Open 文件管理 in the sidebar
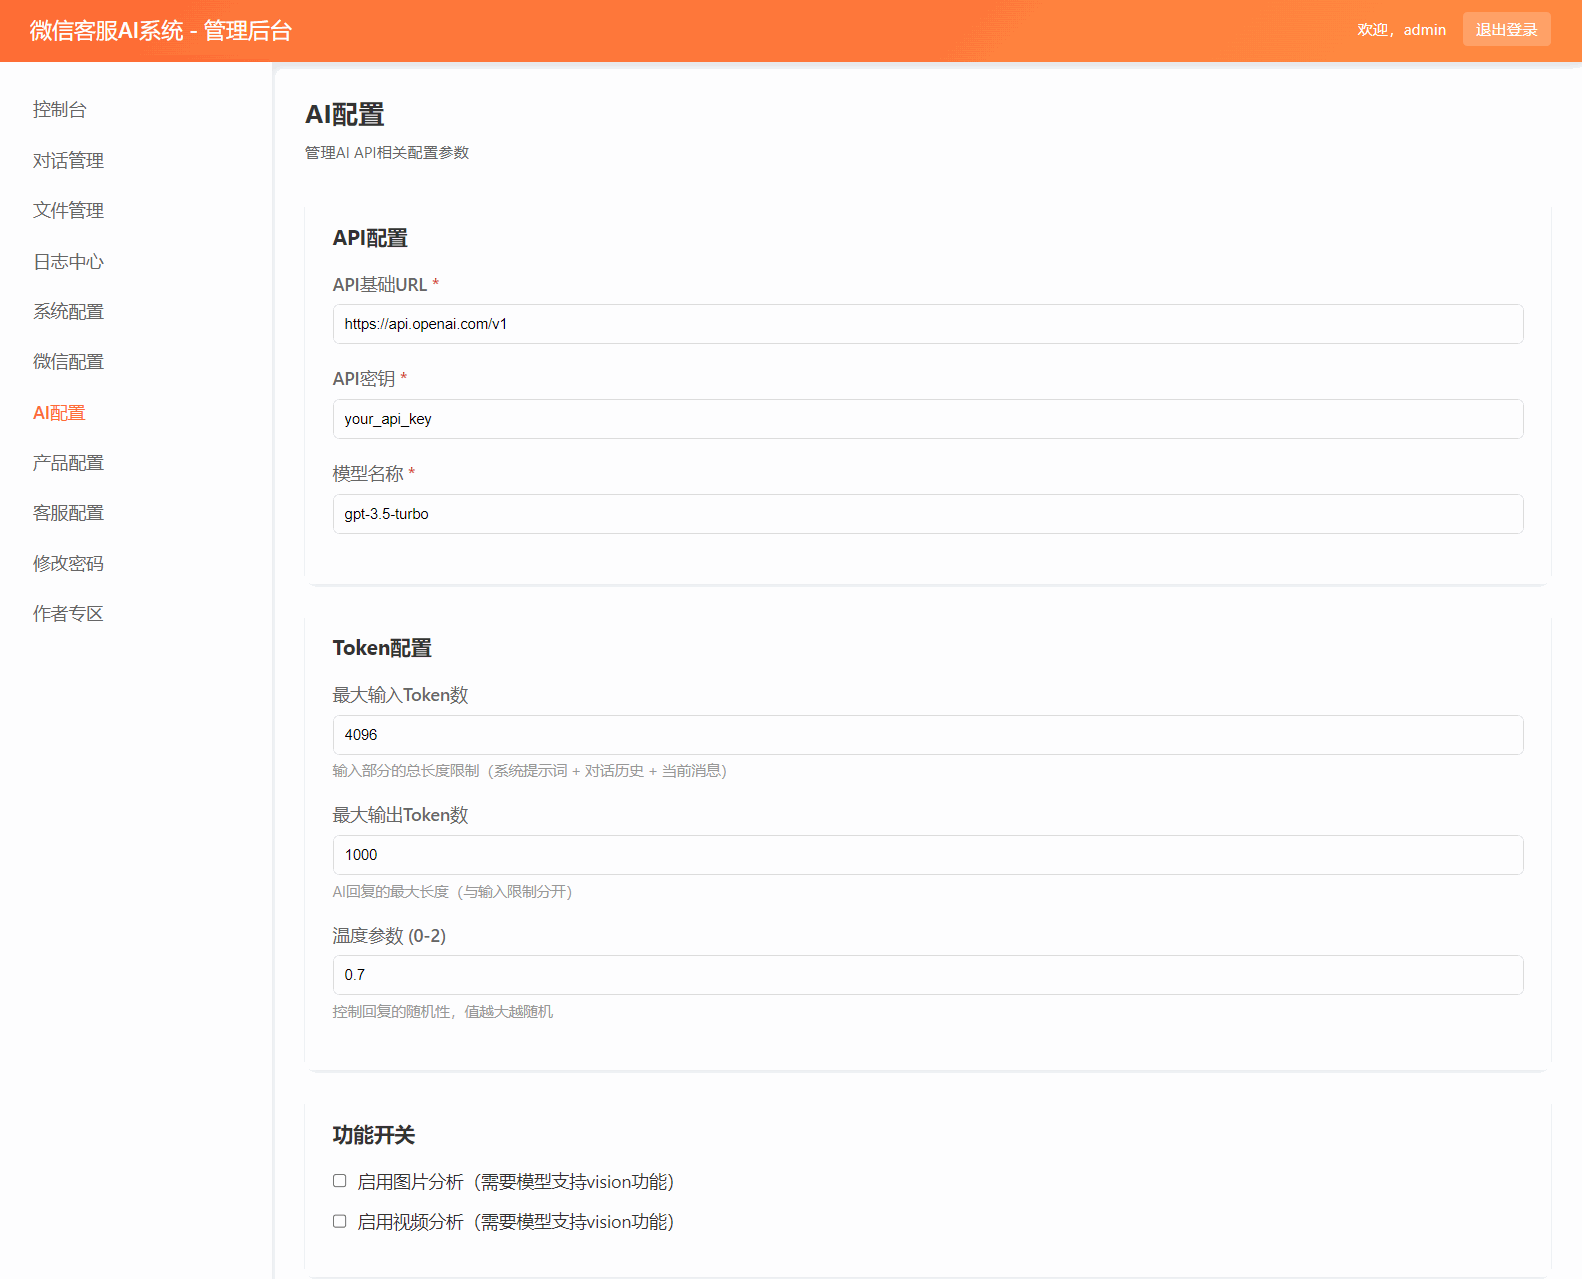This screenshot has height=1279, width=1582. 68,211
